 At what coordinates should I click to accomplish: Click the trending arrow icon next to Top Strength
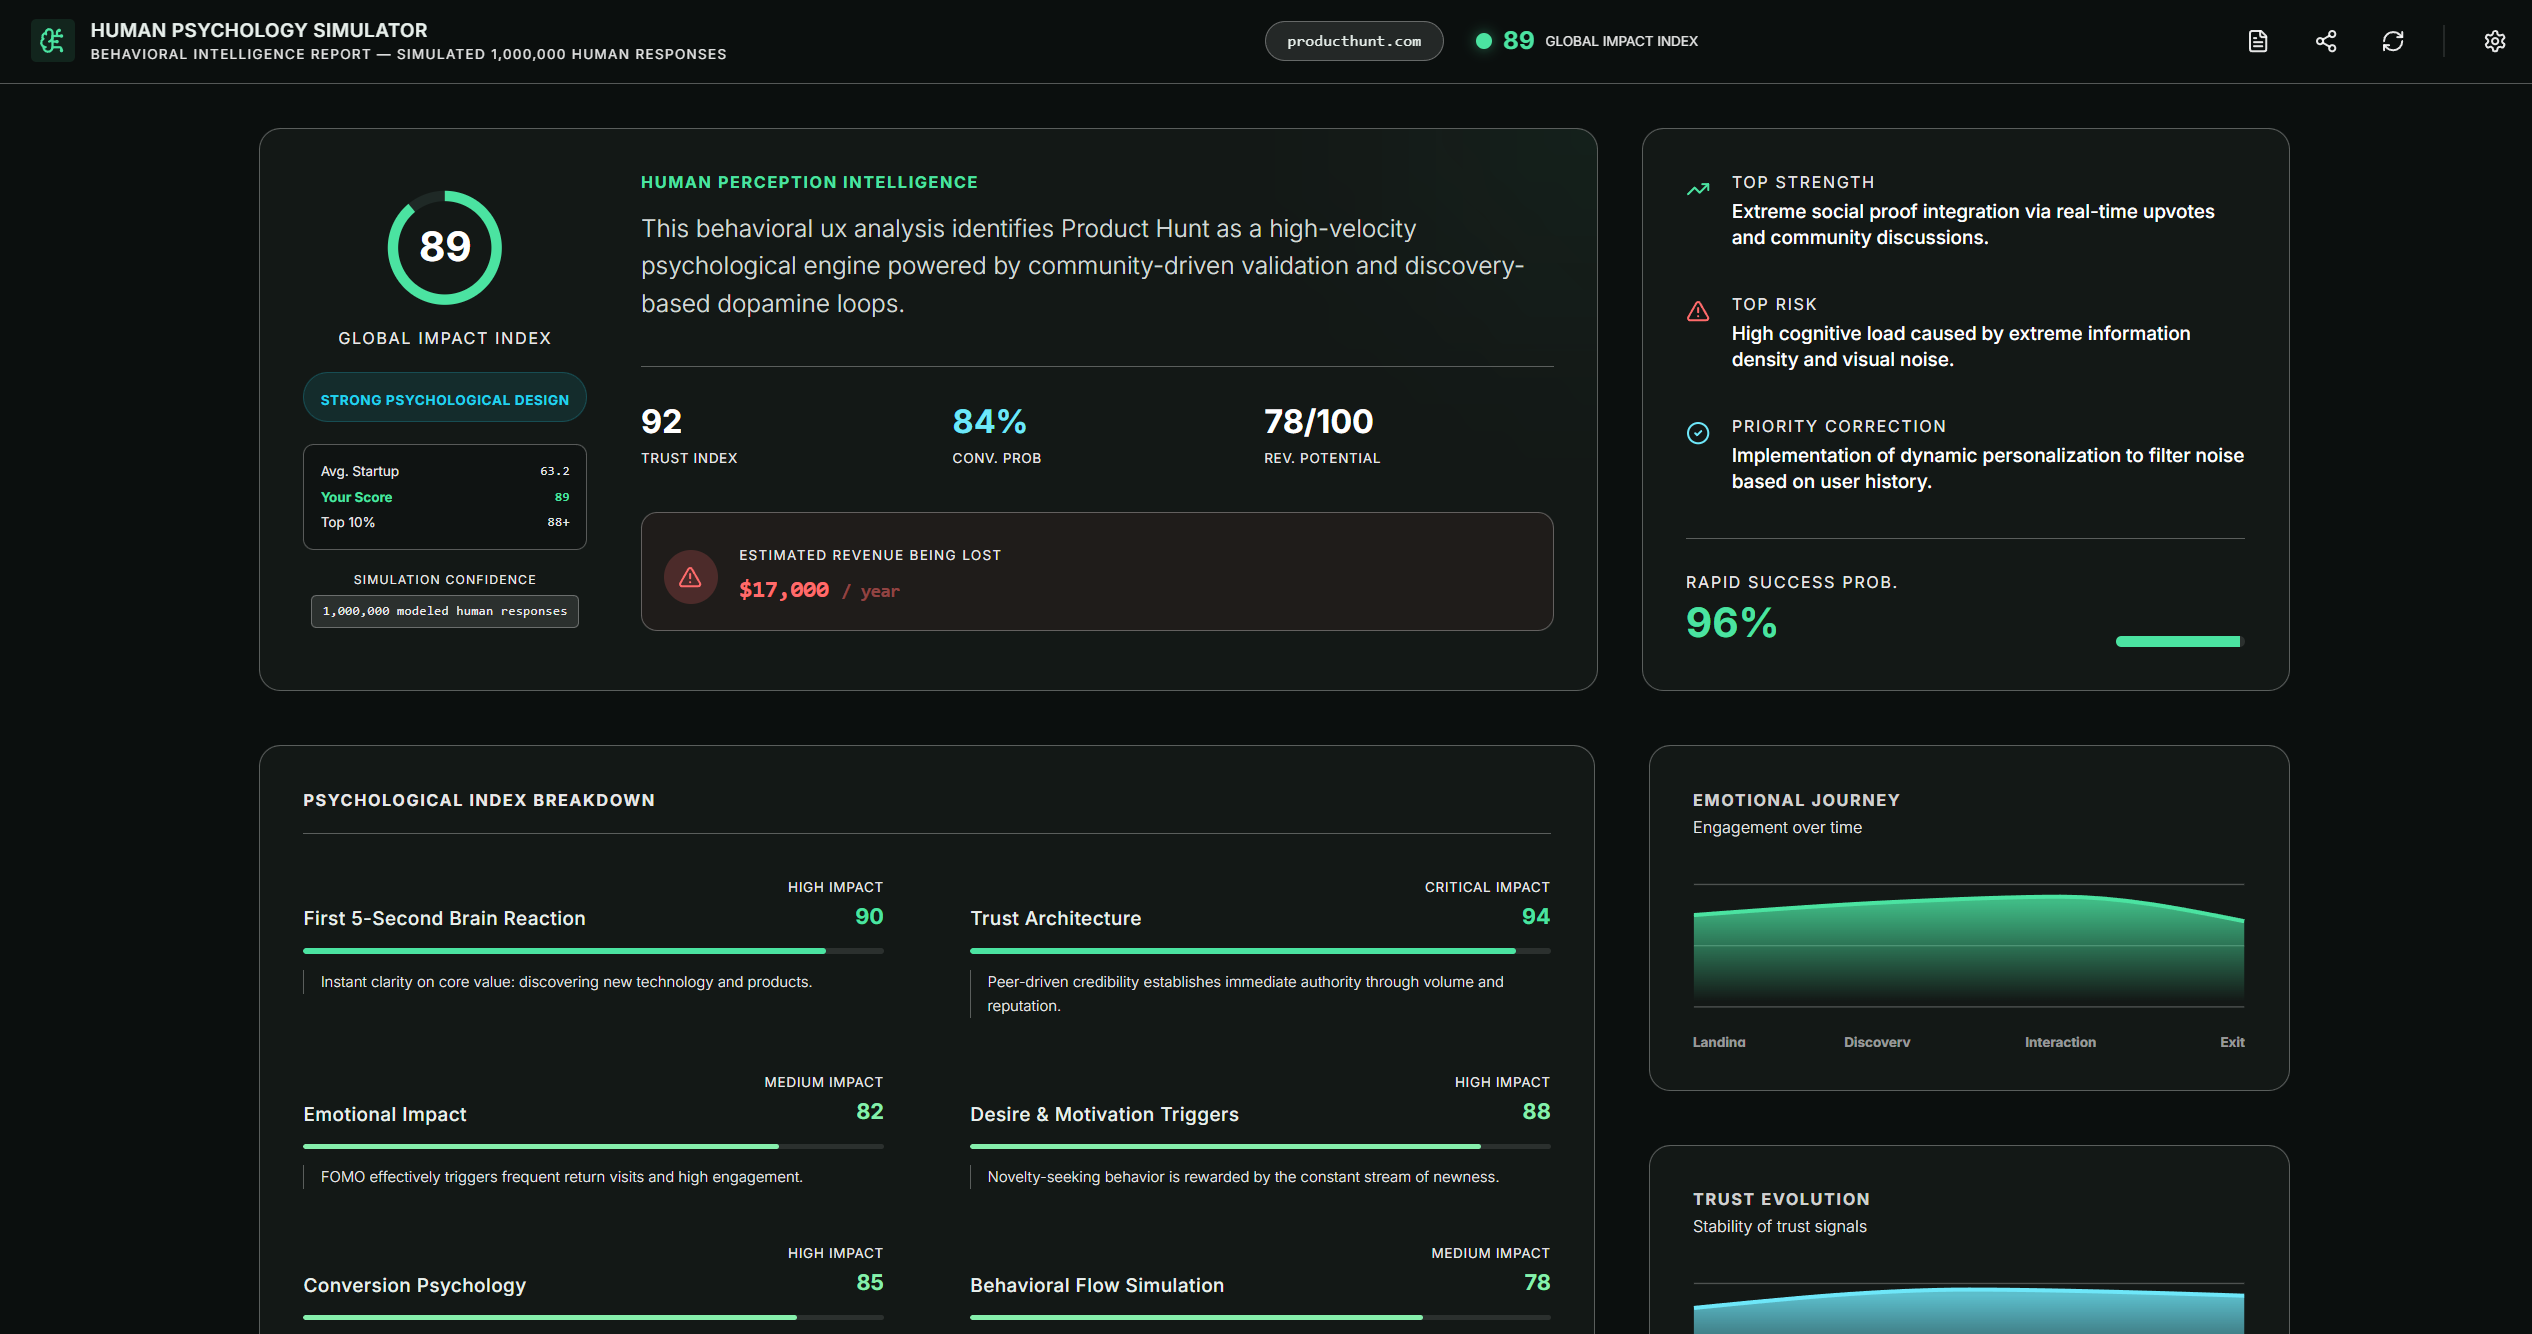(x=1697, y=189)
